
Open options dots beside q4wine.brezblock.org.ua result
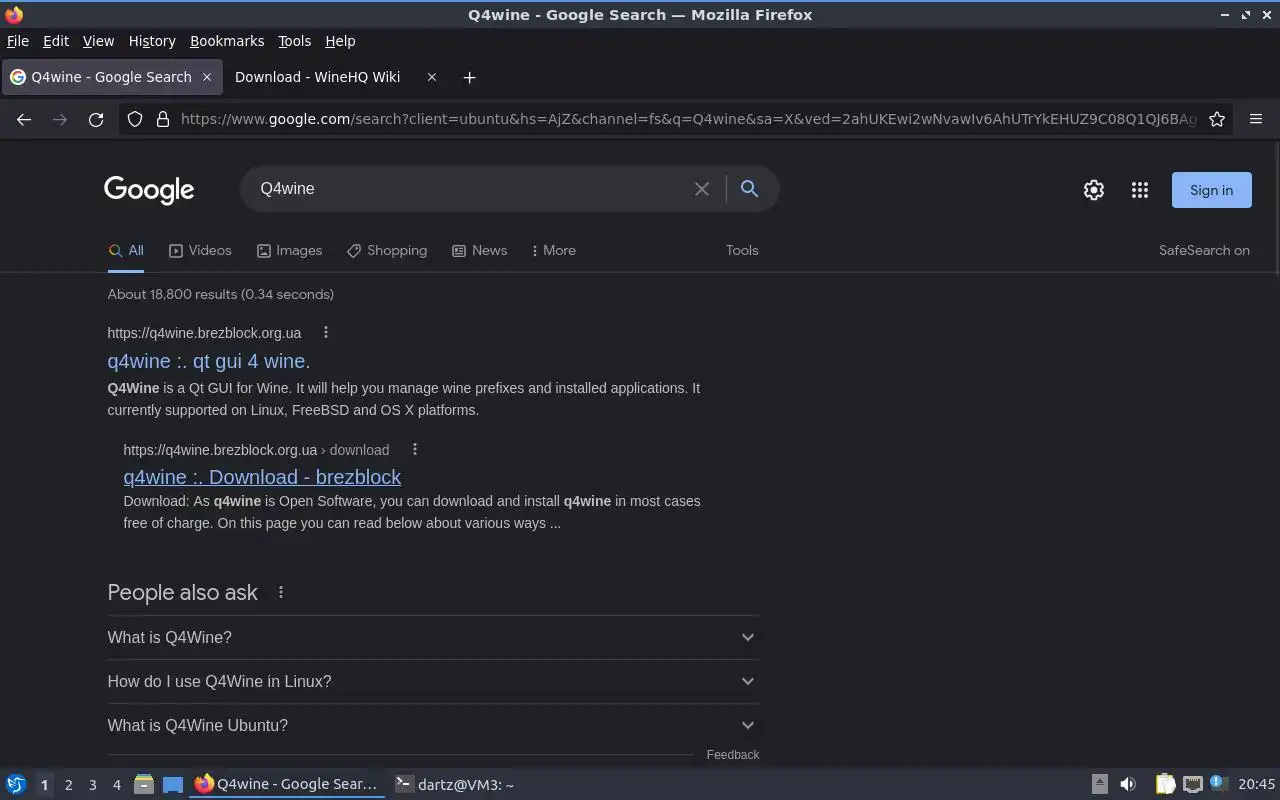(x=325, y=332)
